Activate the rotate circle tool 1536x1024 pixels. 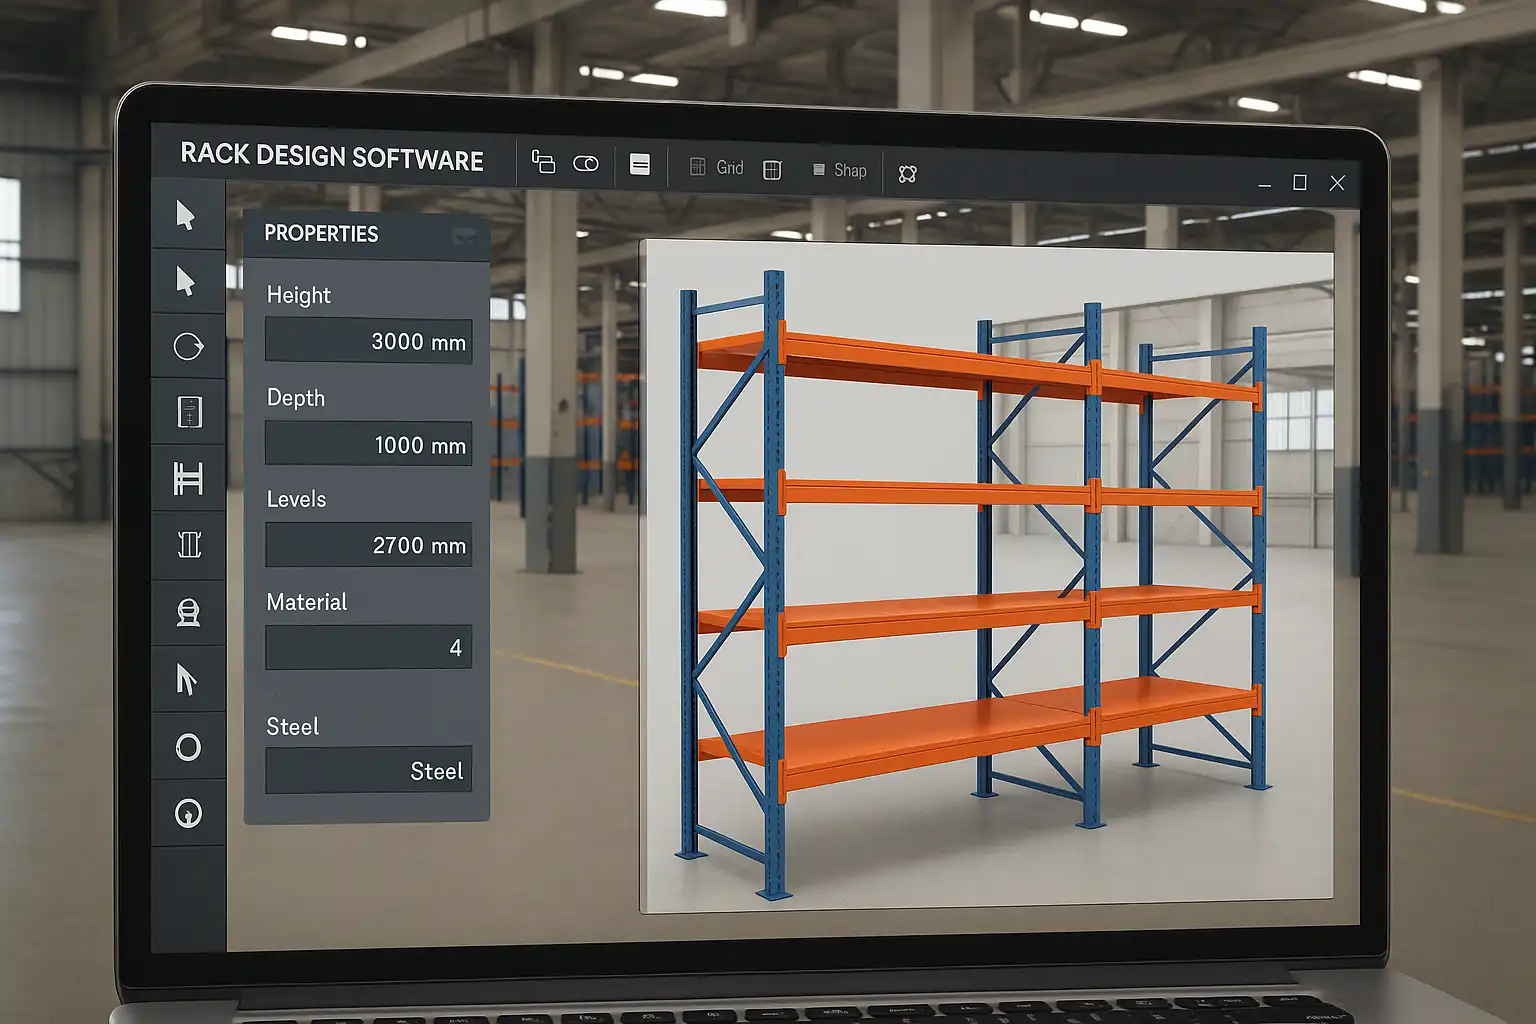(x=188, y=347)
